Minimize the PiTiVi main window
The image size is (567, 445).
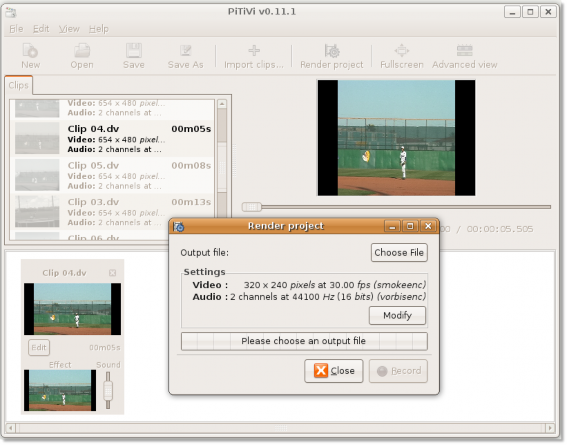coord(512,12)
